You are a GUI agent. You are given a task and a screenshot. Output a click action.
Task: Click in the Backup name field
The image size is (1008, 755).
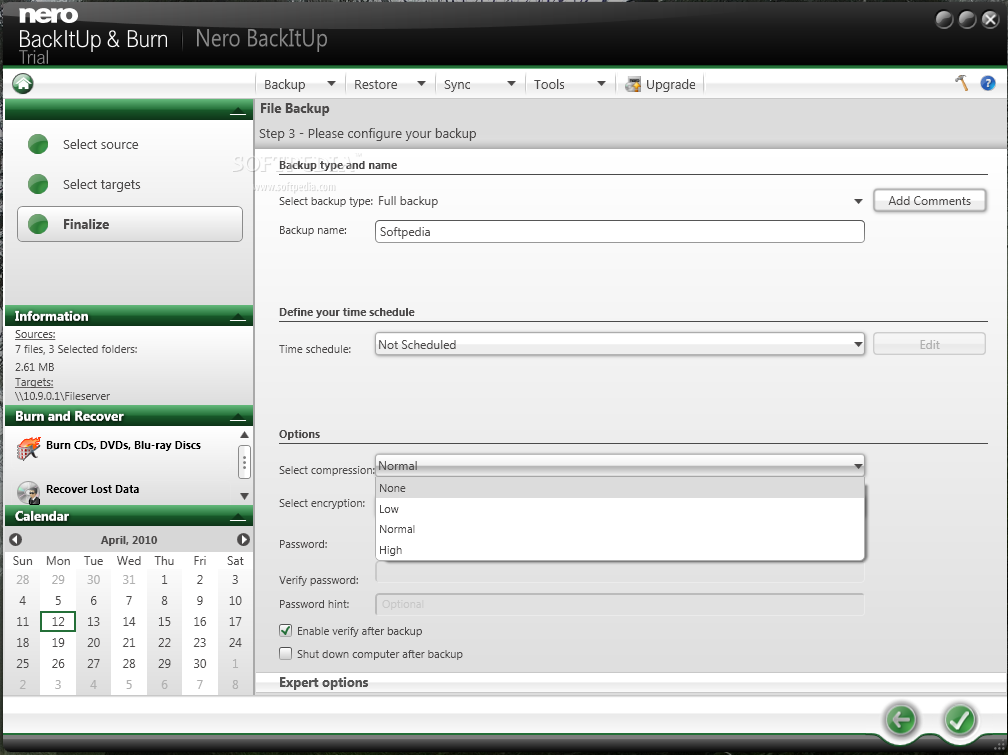(x=620, y=232)
